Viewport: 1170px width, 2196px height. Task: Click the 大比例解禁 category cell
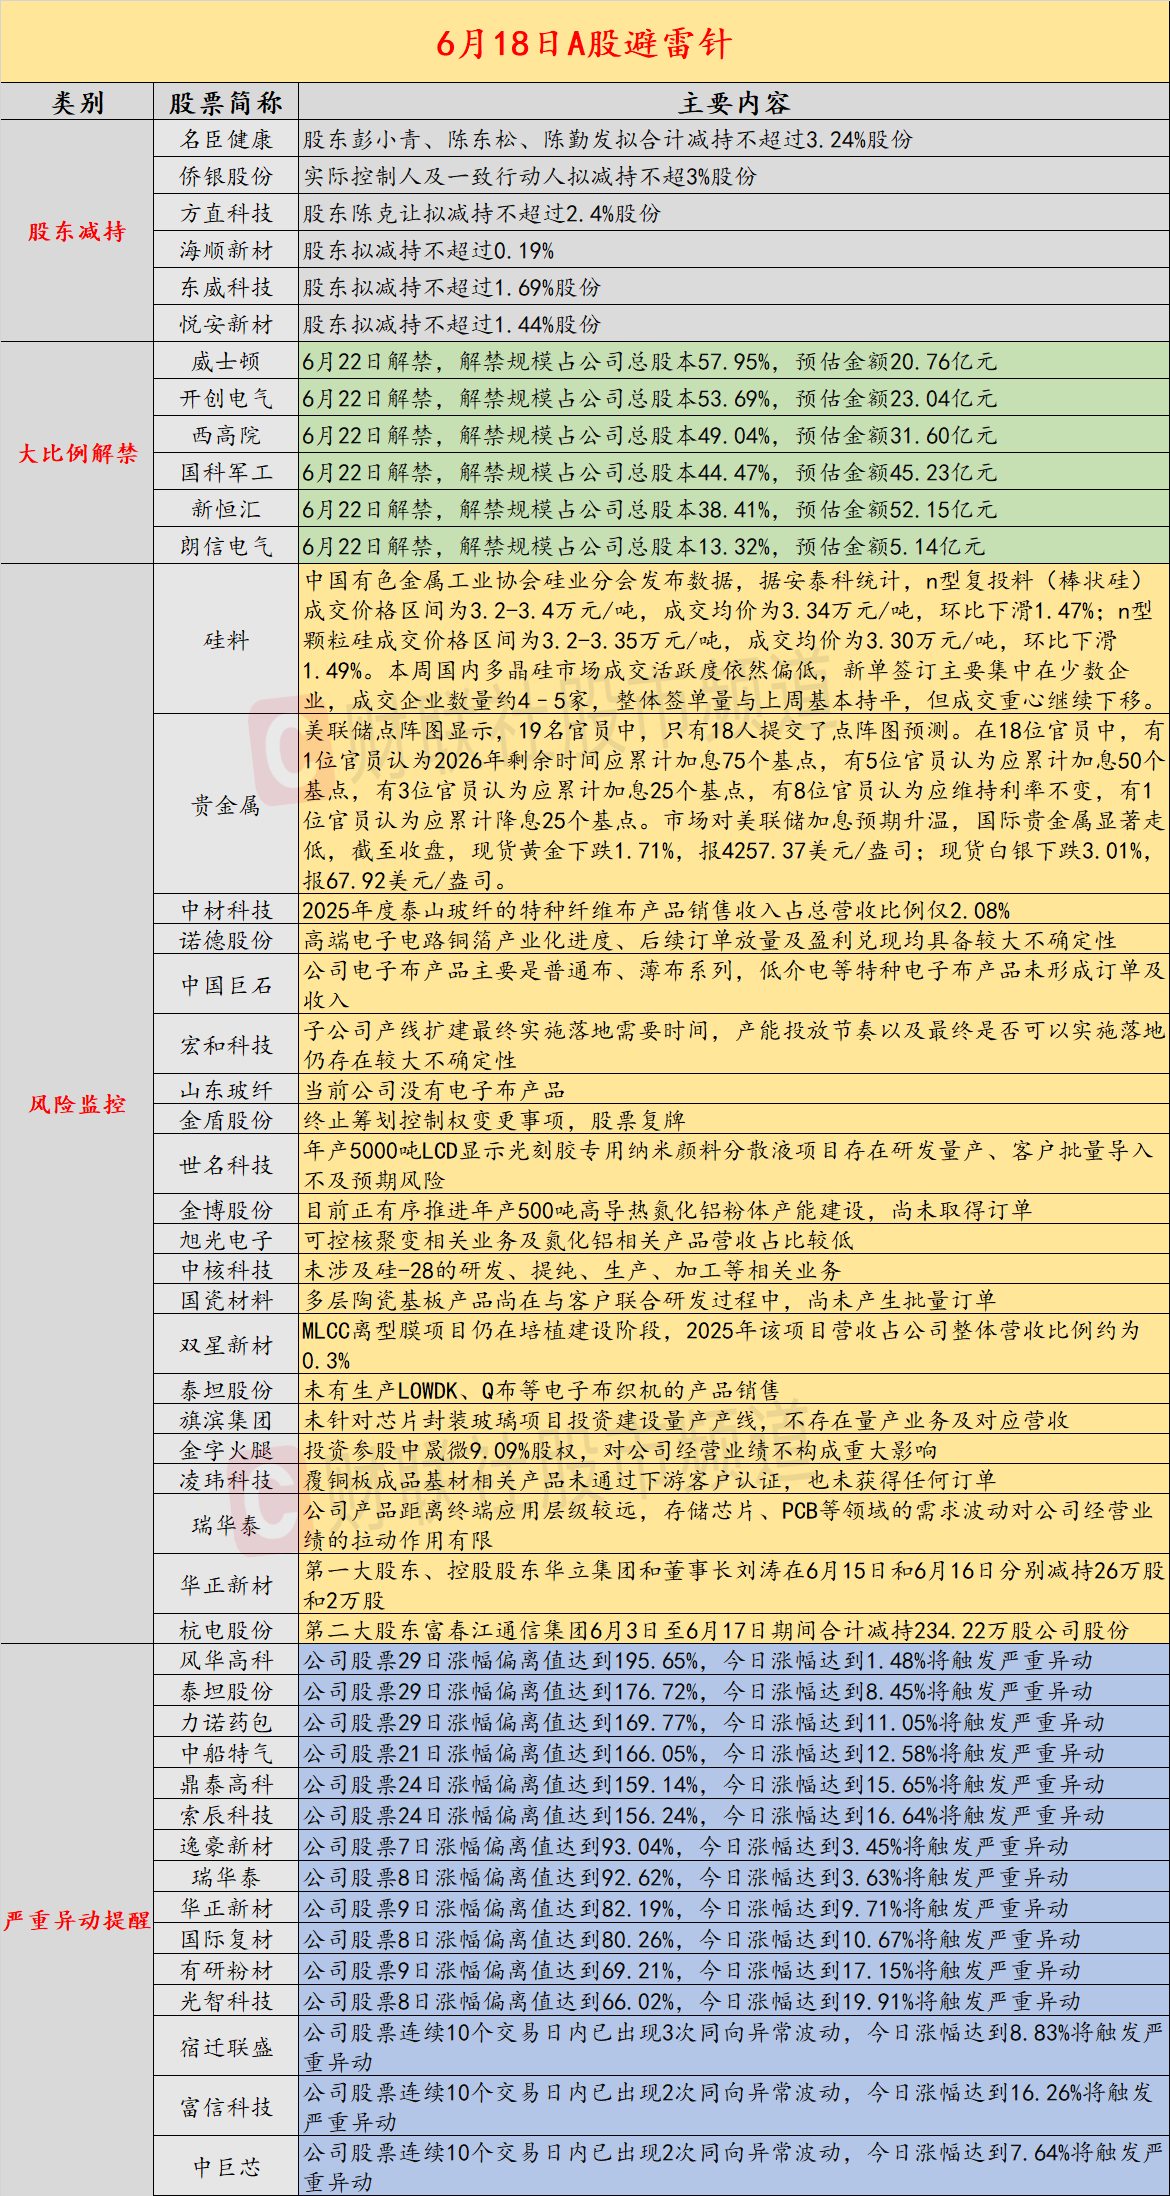pyautogui.click(x=77, y=453)
